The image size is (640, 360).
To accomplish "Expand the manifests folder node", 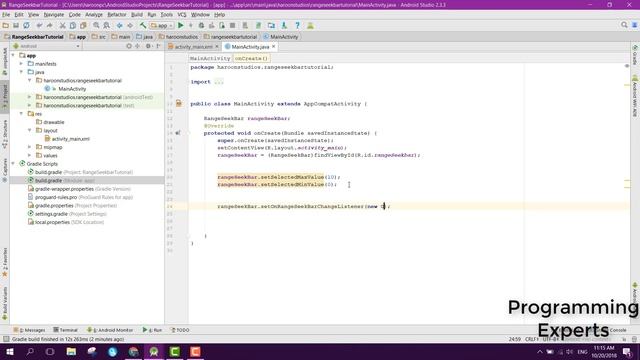I will tap(21, 64).
